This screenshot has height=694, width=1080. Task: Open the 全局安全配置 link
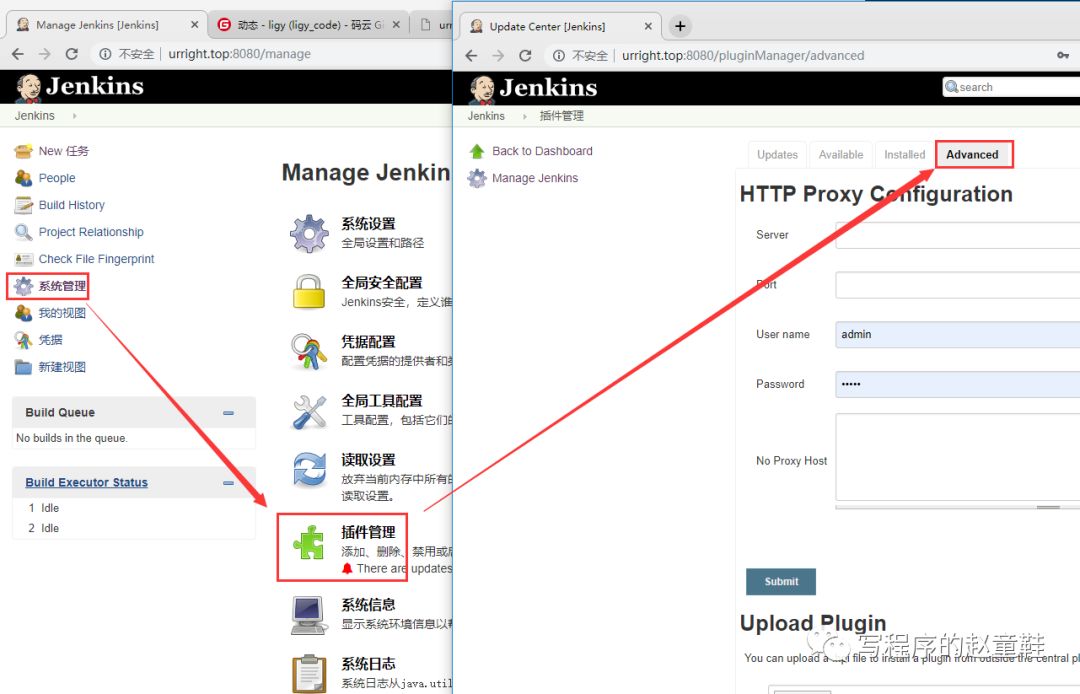coord(382,283)
